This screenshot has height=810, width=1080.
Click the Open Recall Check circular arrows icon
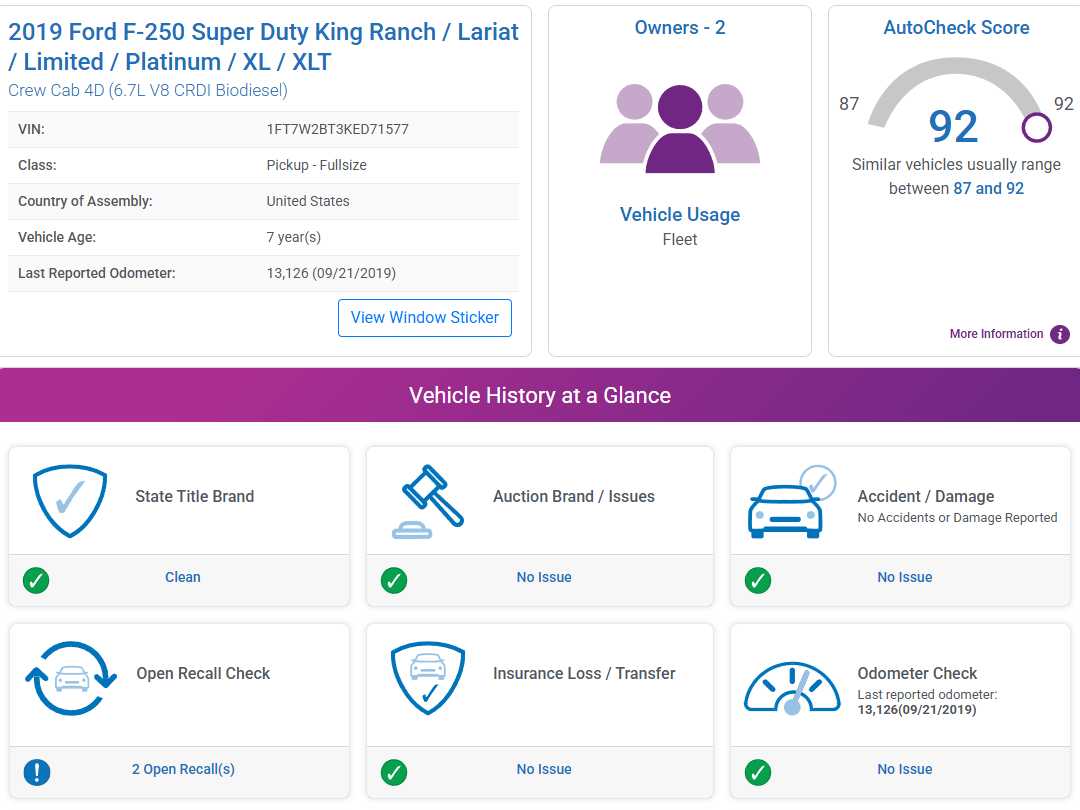coord(70,679)
